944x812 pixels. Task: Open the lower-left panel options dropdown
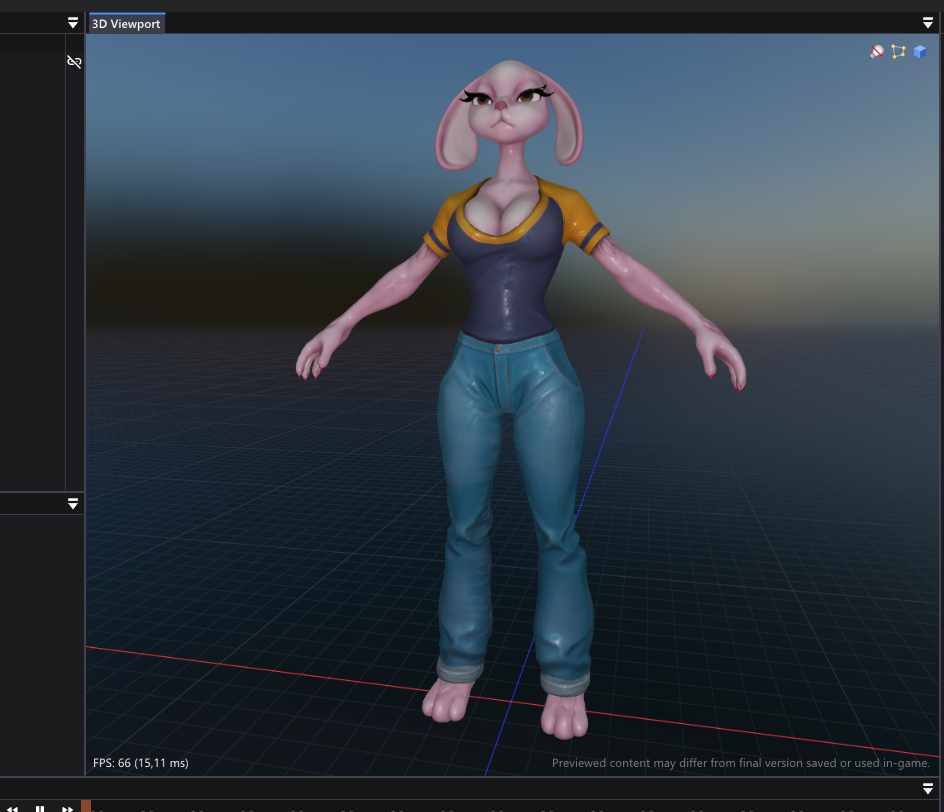pos(73,504)
